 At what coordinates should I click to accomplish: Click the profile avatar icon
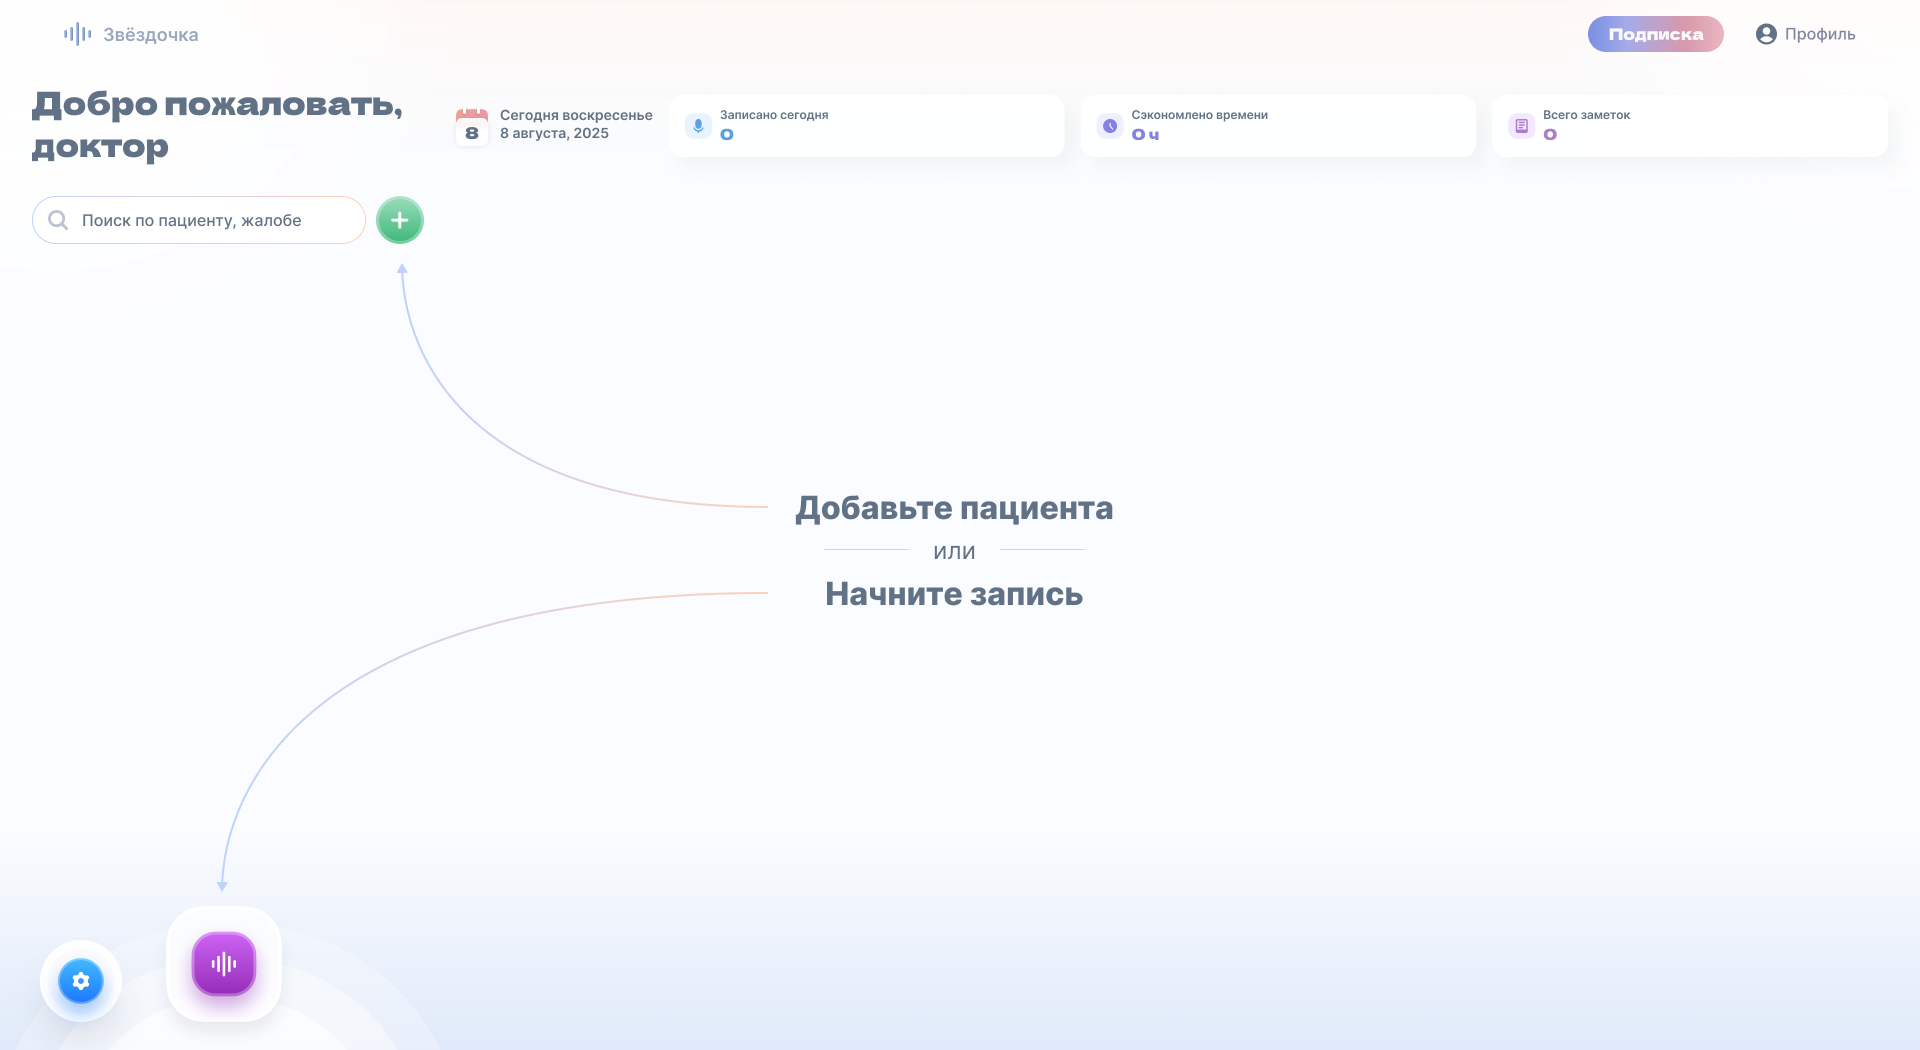(x=1766, y=34)
